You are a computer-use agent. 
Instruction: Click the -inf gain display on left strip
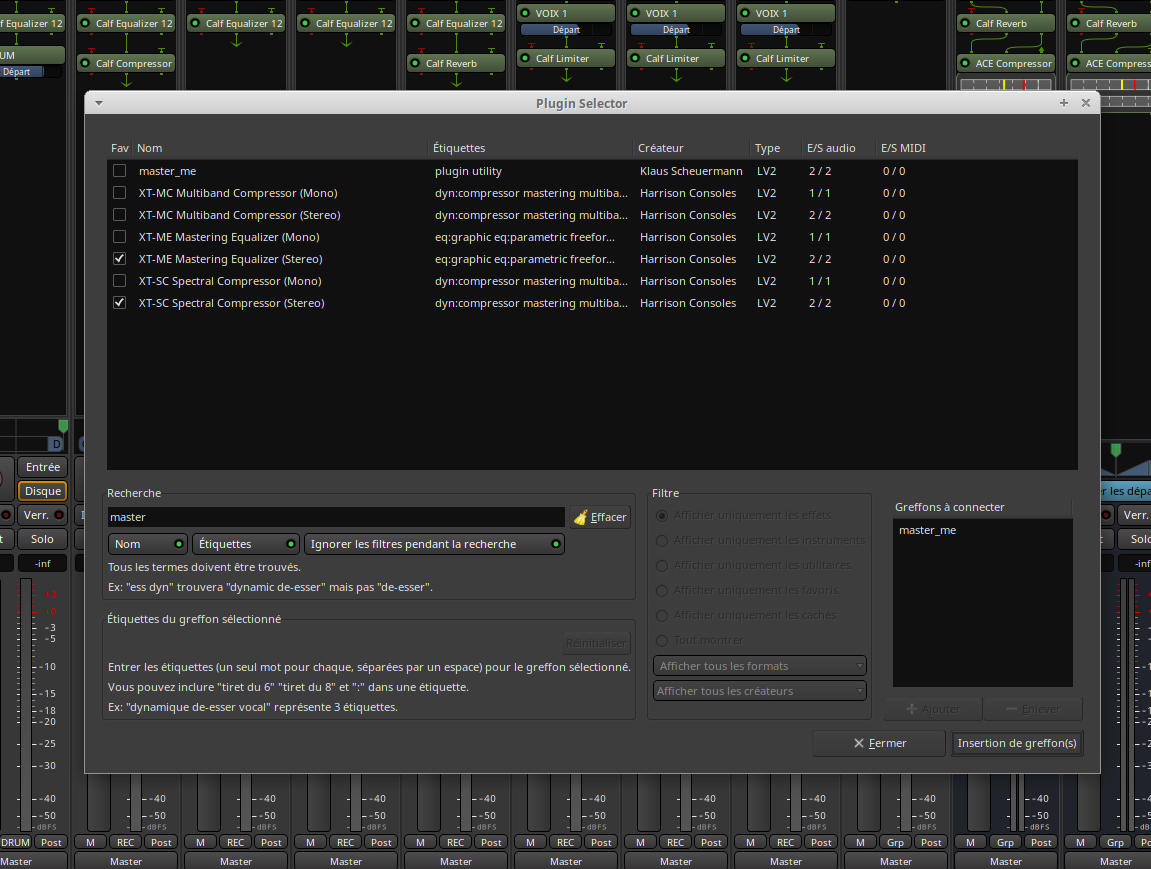pyautogui.click(x=43, y=563)
